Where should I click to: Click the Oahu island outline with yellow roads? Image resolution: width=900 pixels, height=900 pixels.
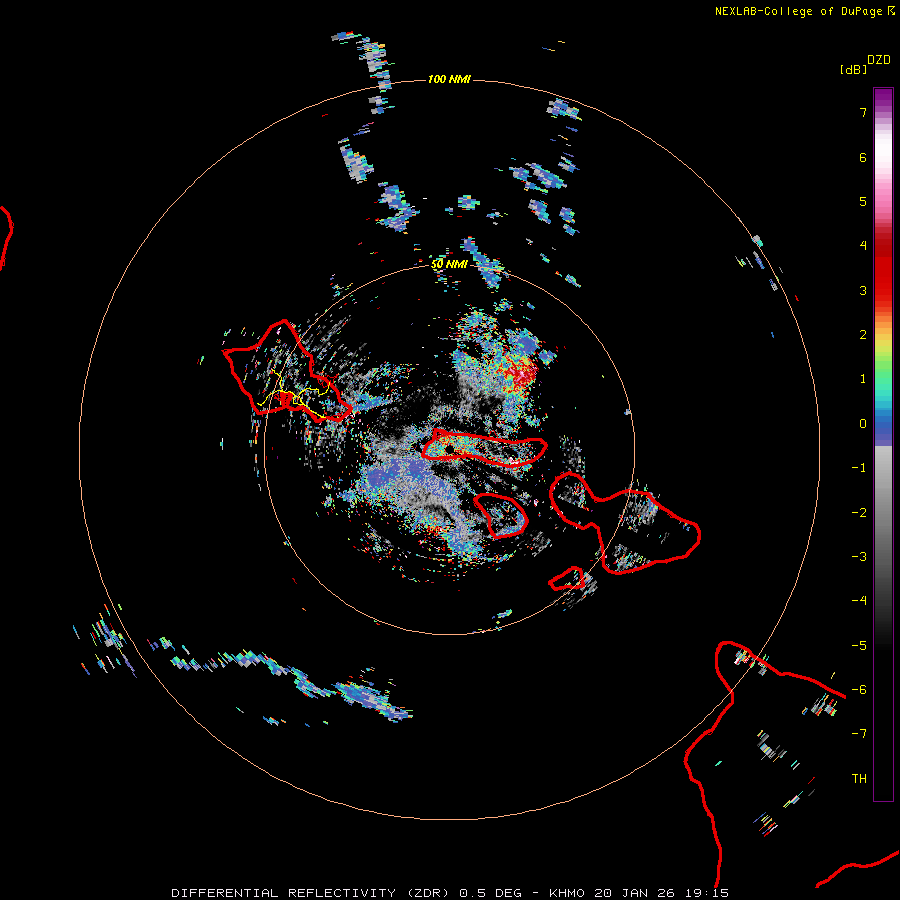pos(286,371)
